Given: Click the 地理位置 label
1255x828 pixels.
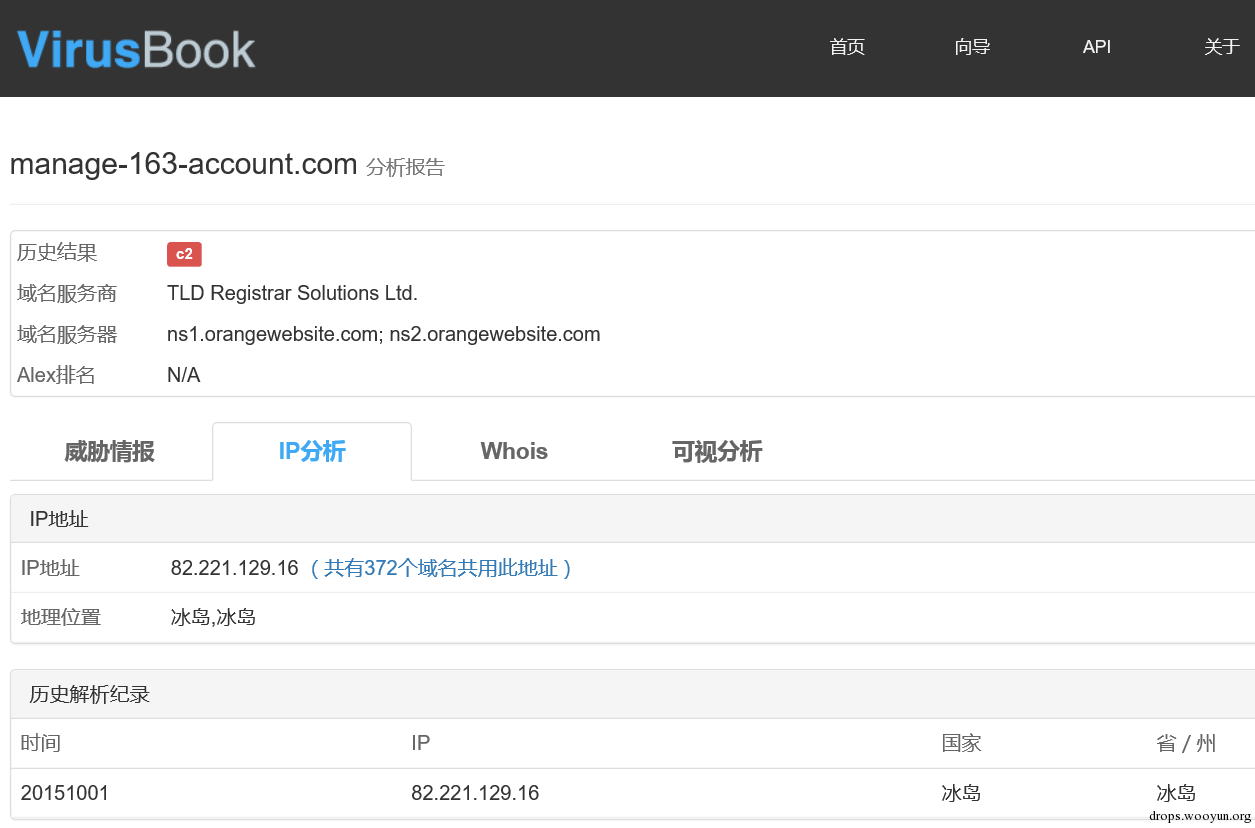Looking at the screenshot, I should (x=61, y=617).
